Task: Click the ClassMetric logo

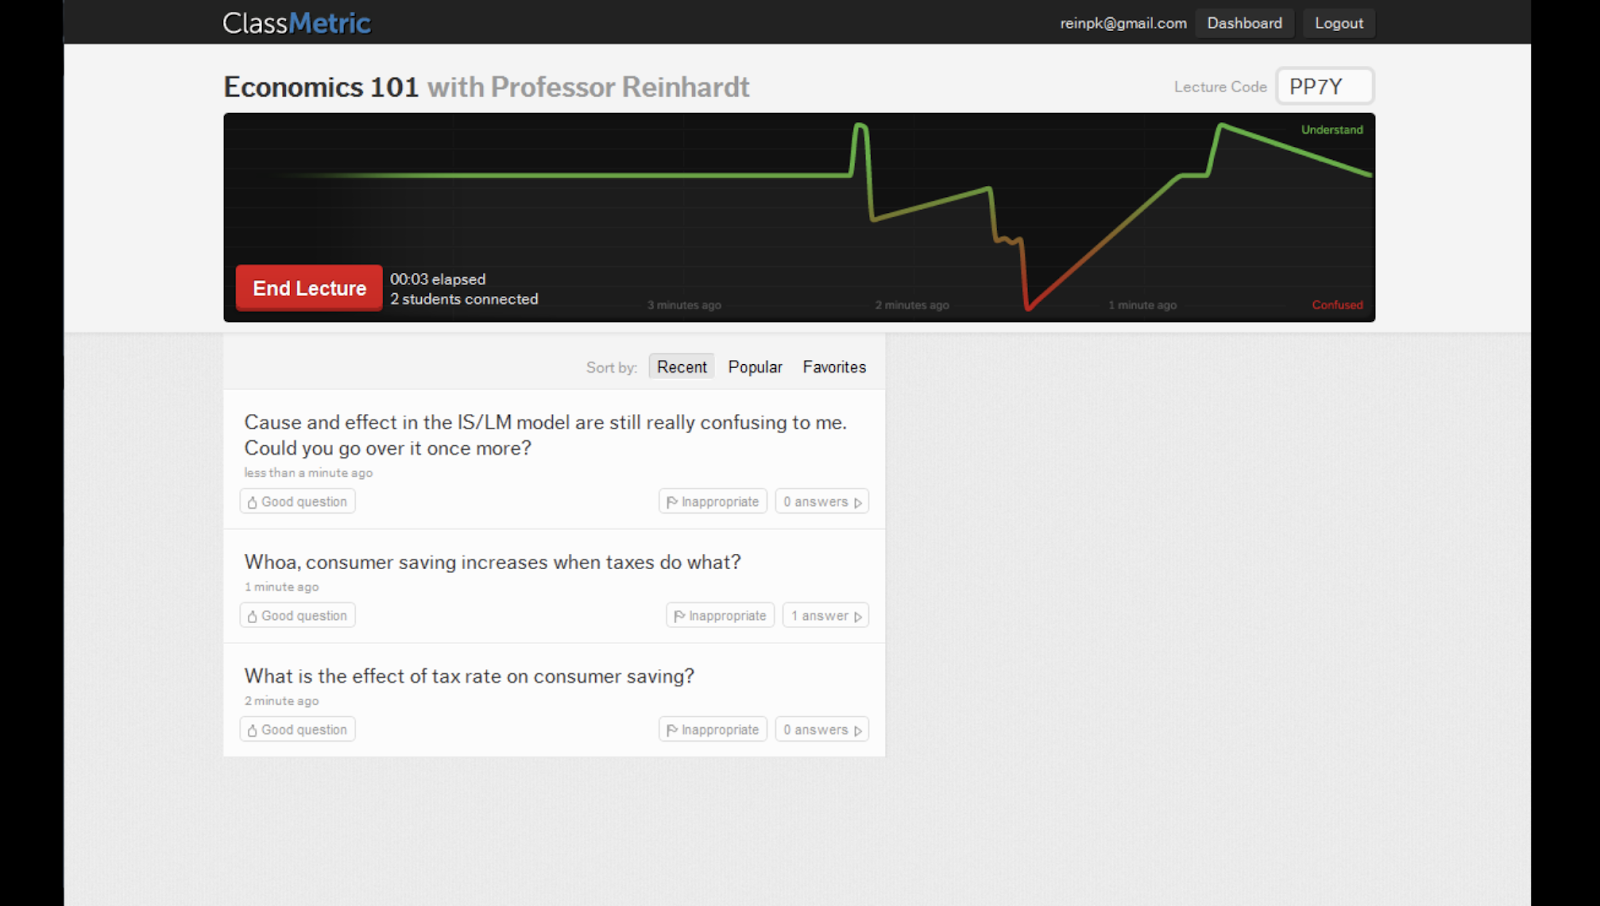Action: 296,23
